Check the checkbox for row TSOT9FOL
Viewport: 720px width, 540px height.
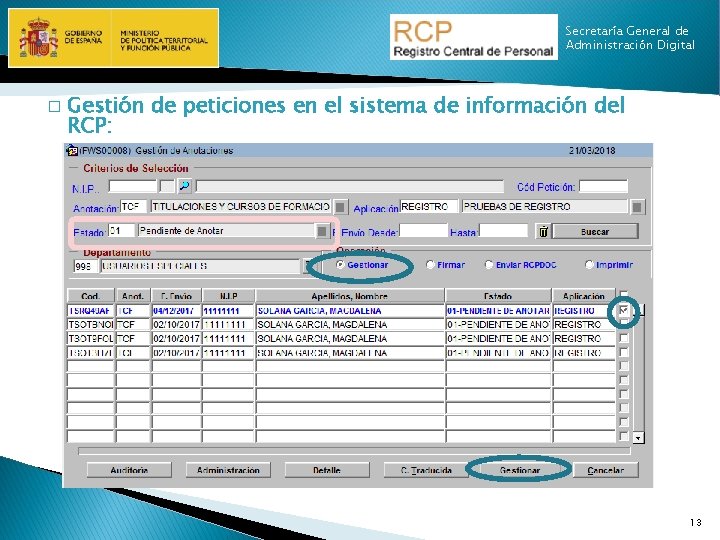624,338
